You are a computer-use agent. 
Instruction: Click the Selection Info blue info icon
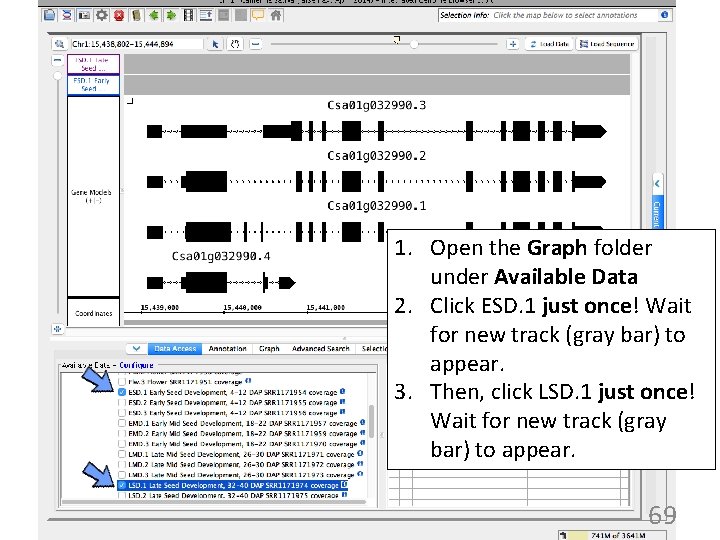[664, 15]
